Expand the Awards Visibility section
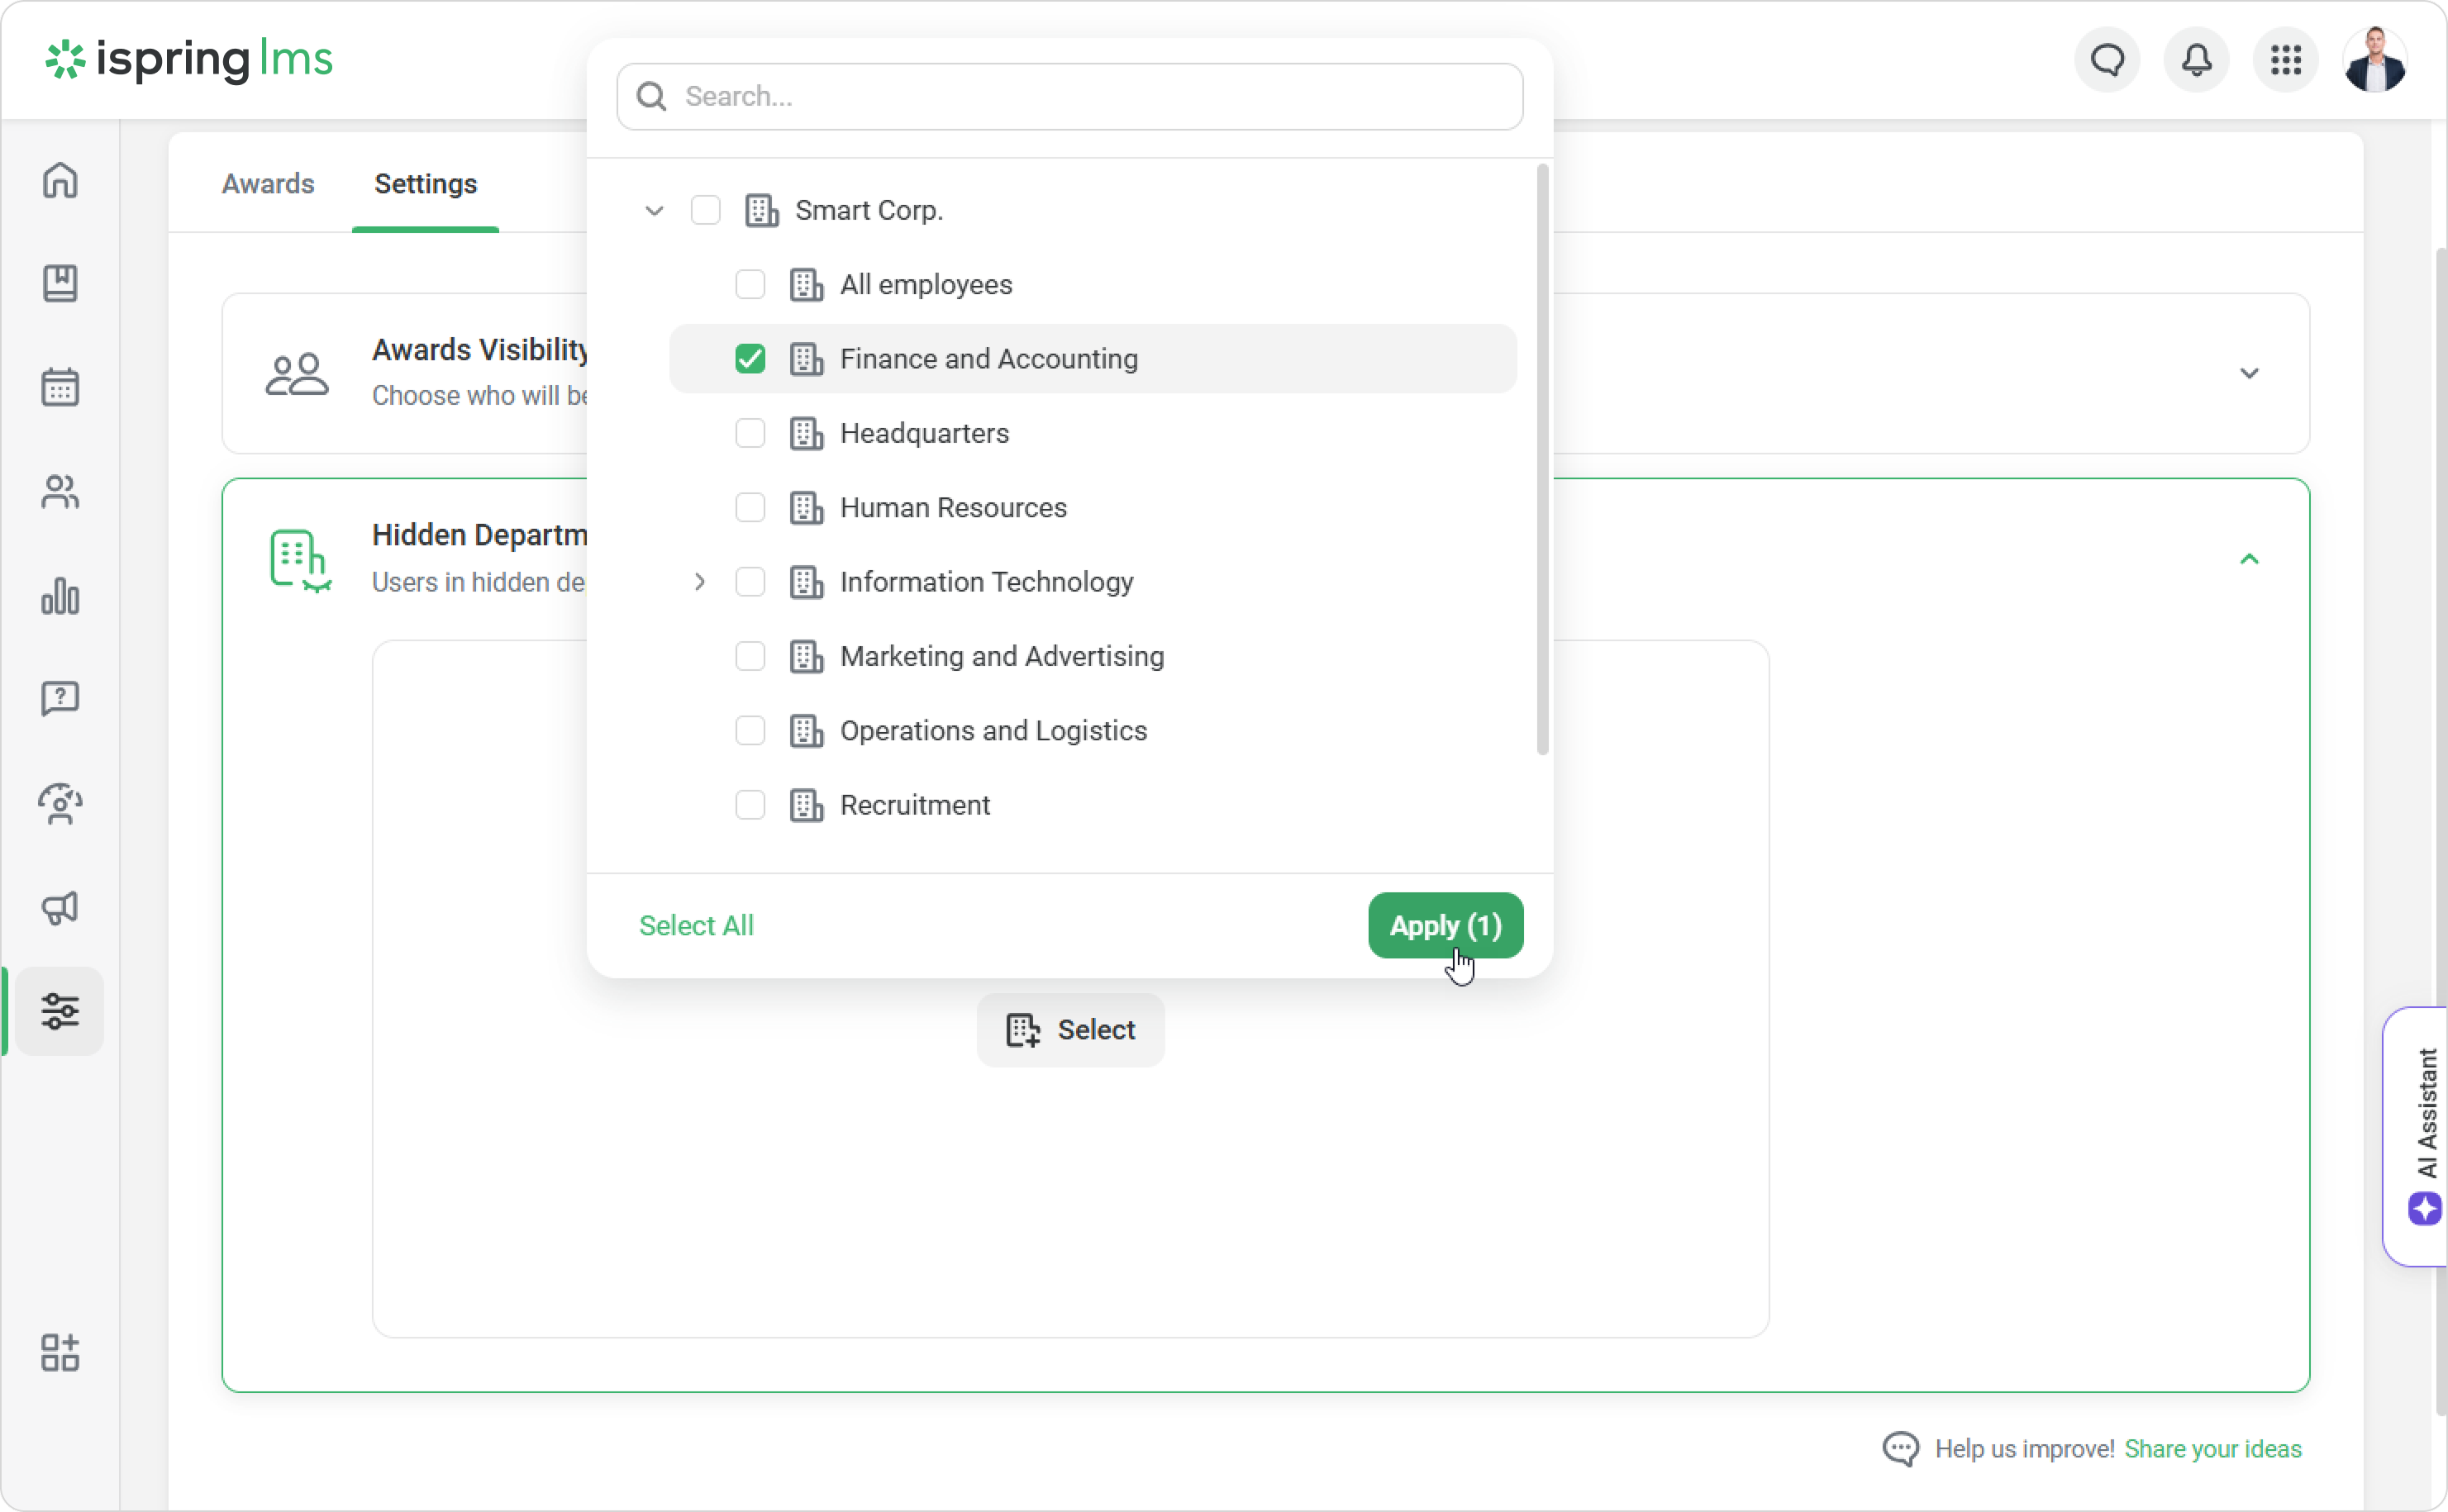Screen dimensions: 2448x1512 [x=2249, y=373]
